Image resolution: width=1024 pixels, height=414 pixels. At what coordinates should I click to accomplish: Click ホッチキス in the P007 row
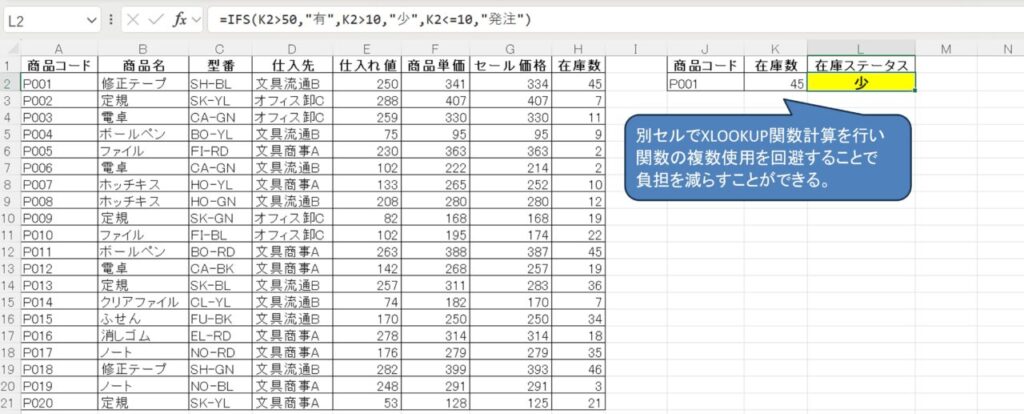click(143, 184)
